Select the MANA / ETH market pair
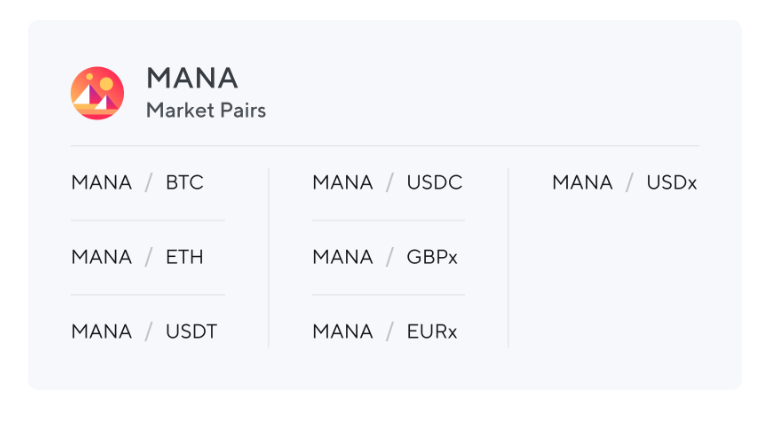774x425 pixels. coord(137,257)
